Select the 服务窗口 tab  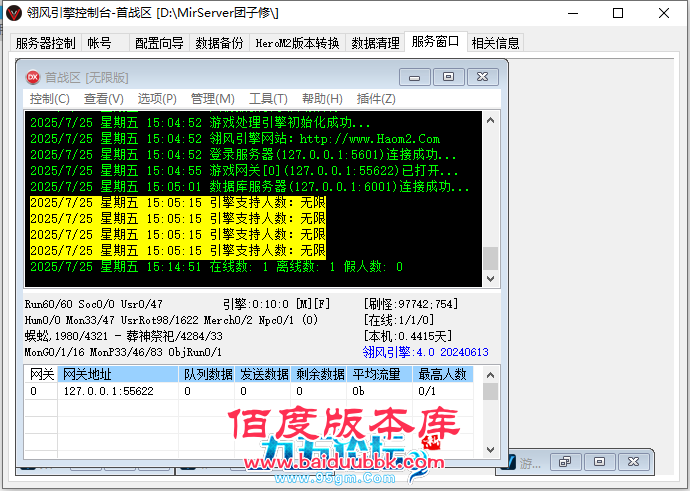coord(436,42)
